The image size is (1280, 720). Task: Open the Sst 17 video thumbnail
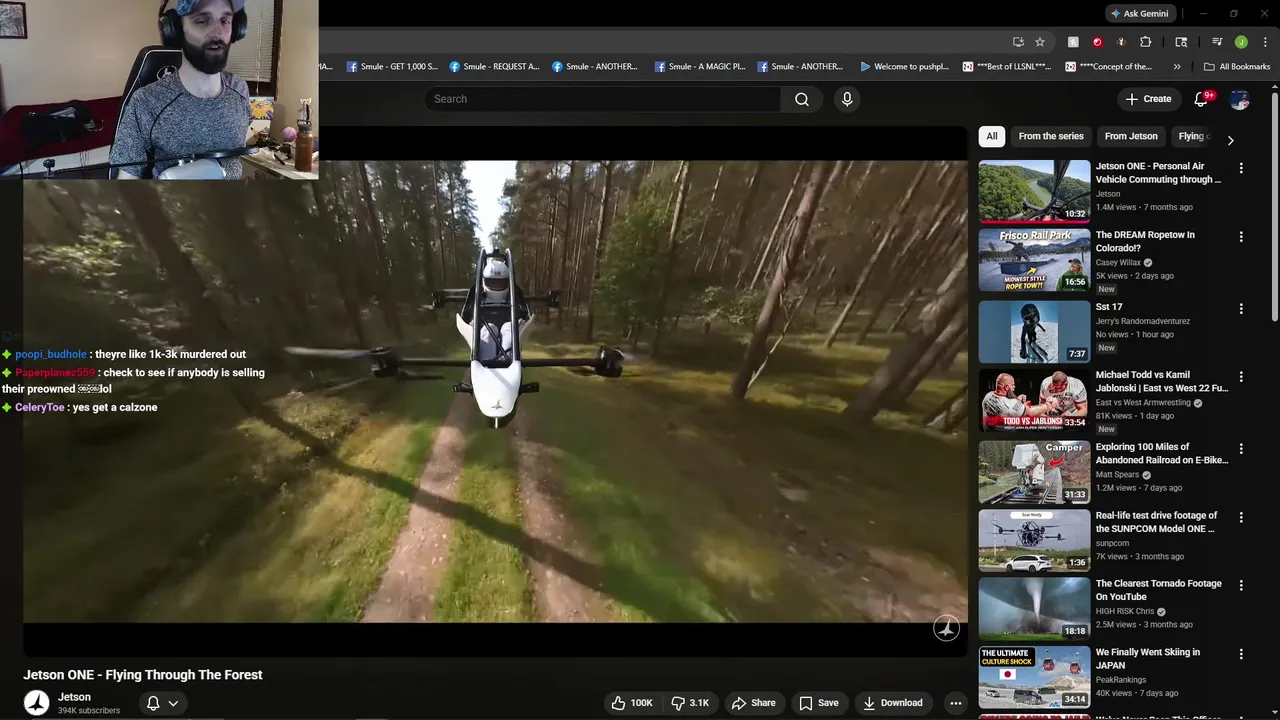point(1034,331)
